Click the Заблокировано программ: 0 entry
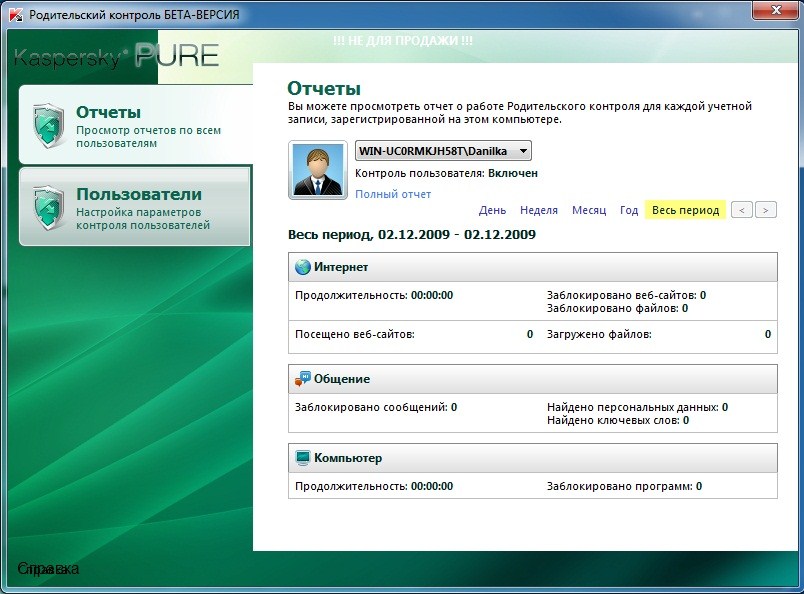Viewport: 804px width, 594px height. click(x=625, y=486)
